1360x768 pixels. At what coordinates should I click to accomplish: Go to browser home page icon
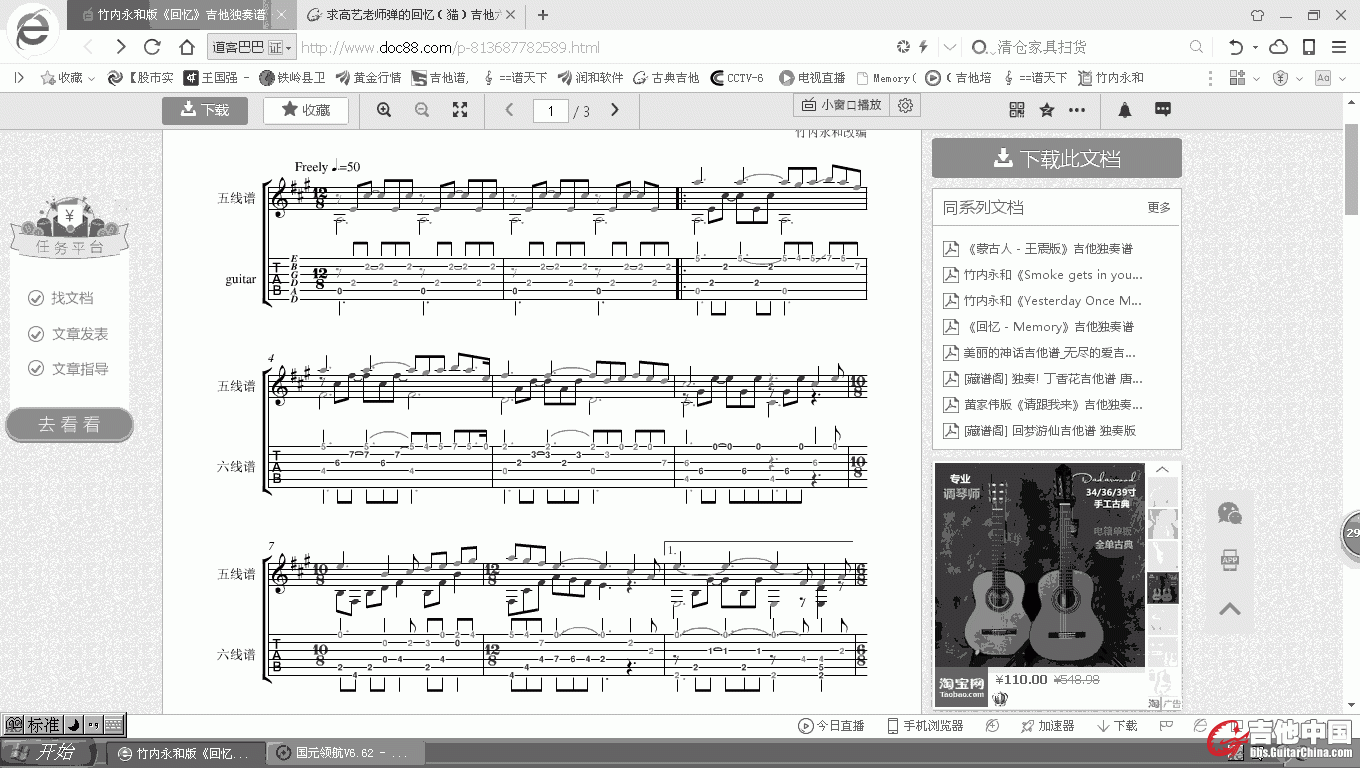(187, 47)
